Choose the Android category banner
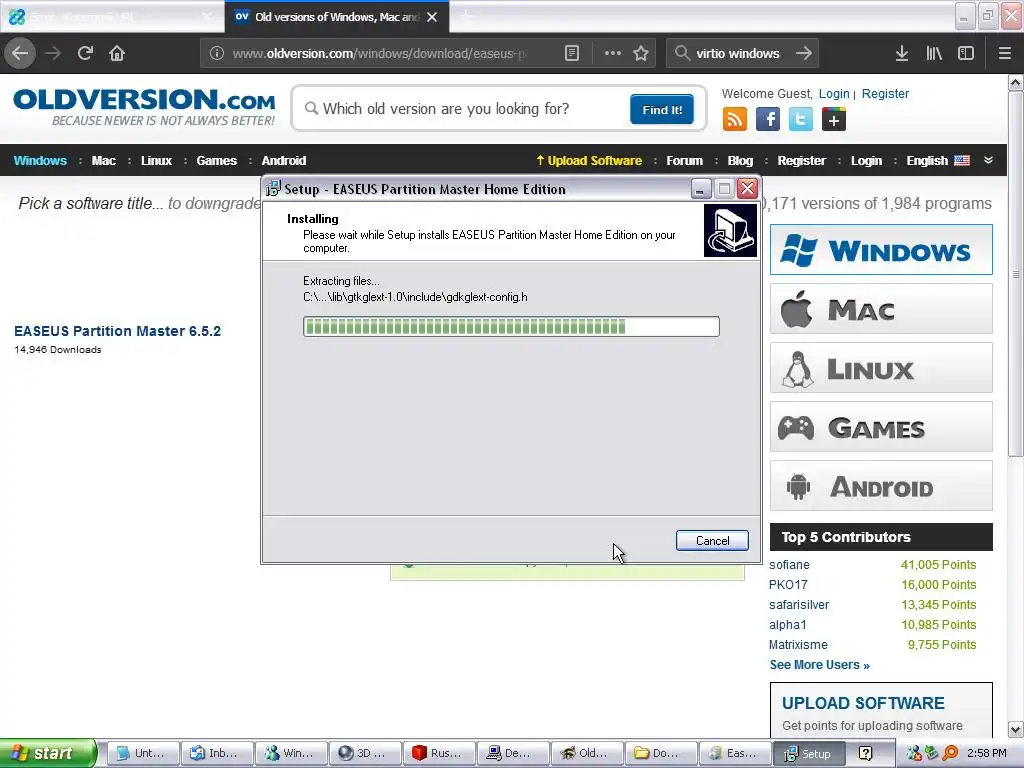 click(x=881, y=486)
